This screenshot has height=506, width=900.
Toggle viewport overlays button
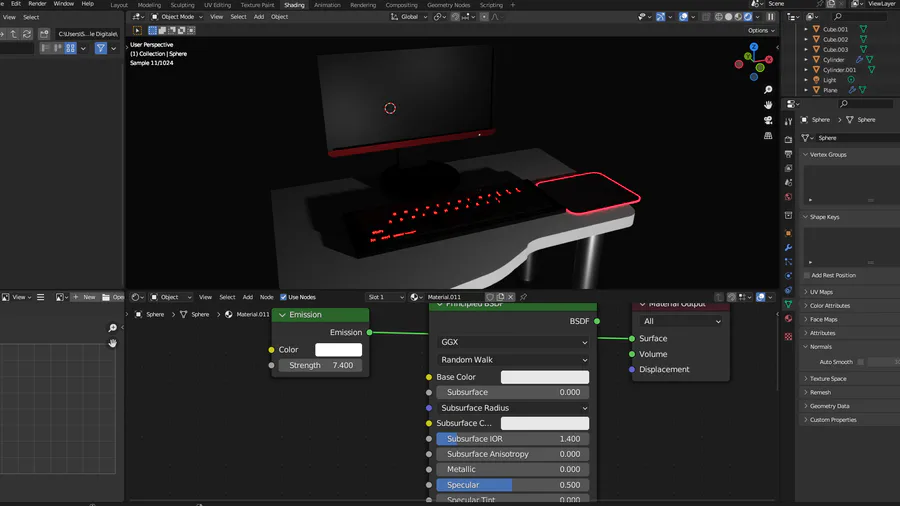(683, 17)
